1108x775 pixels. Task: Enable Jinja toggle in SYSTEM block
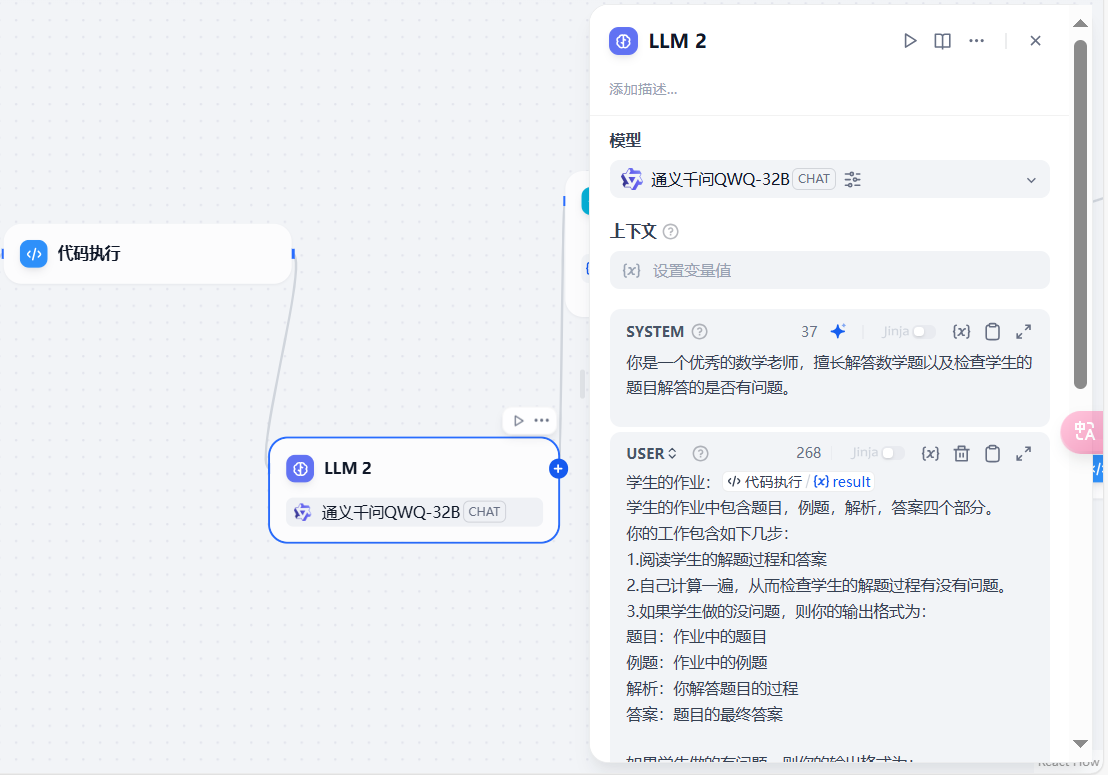point(923,332)
